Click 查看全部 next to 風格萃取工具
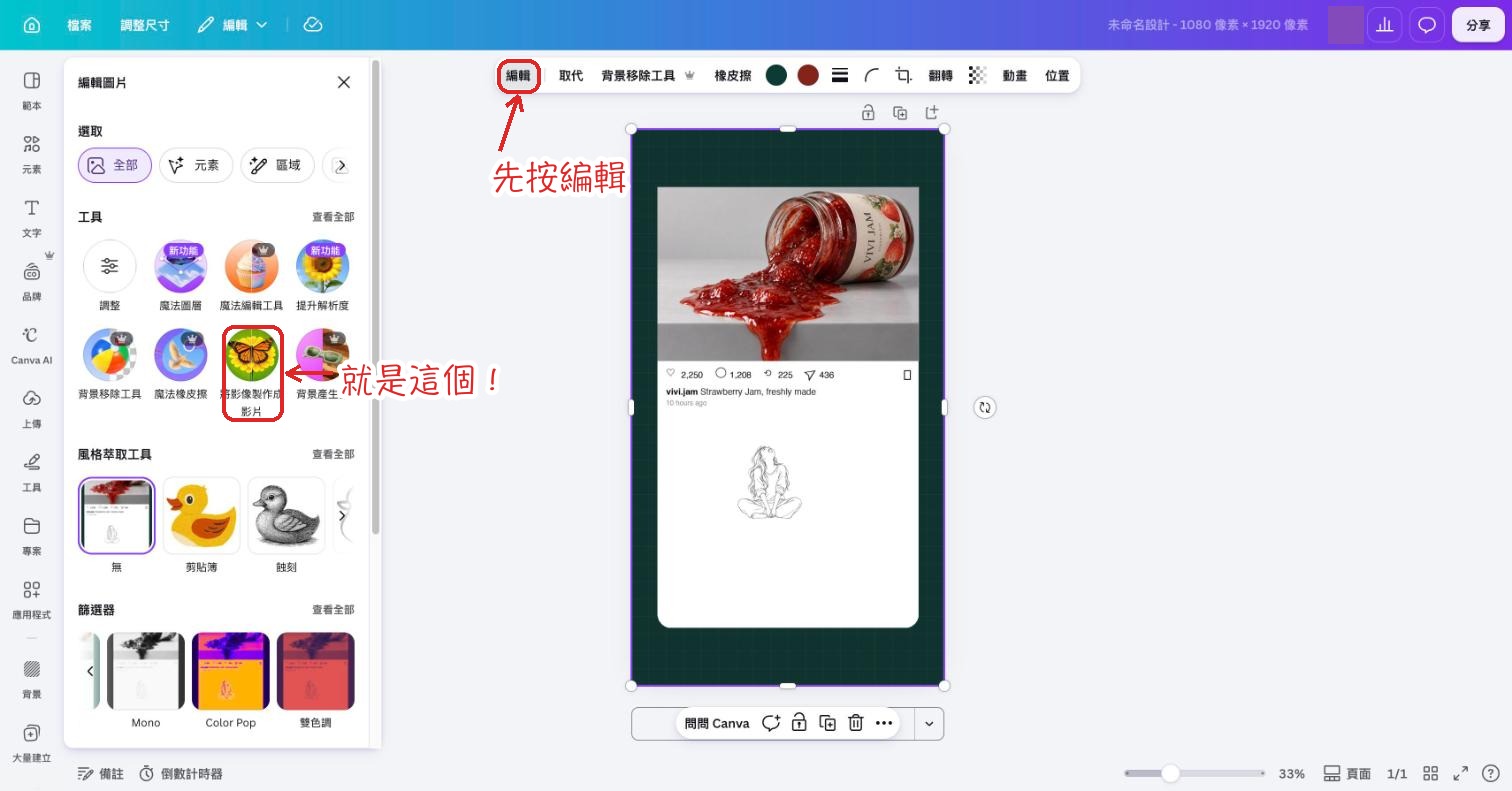Viewport: 1512px width, 791px height. [x=333, y=454]
